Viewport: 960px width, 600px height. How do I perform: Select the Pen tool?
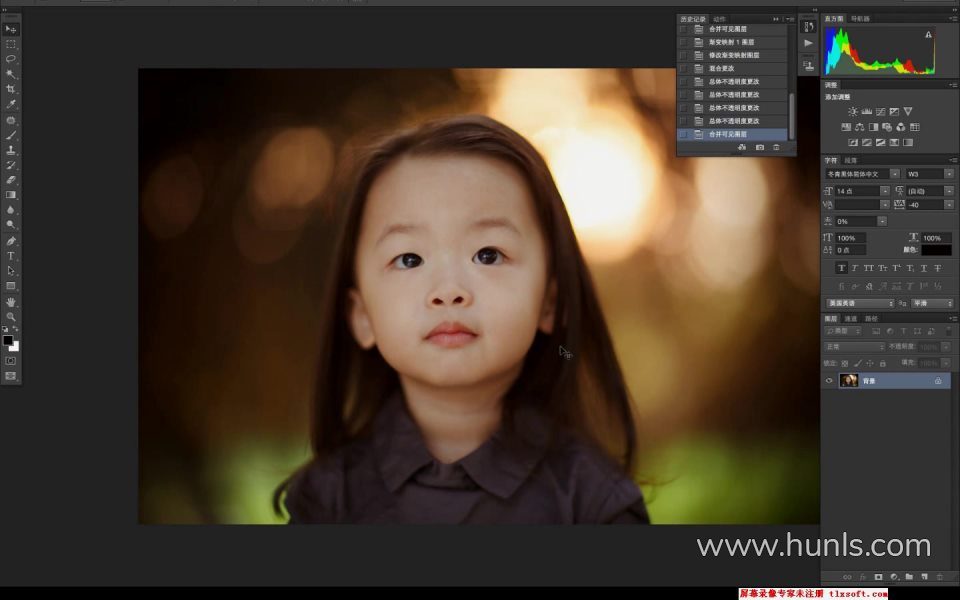click(10, 241)
